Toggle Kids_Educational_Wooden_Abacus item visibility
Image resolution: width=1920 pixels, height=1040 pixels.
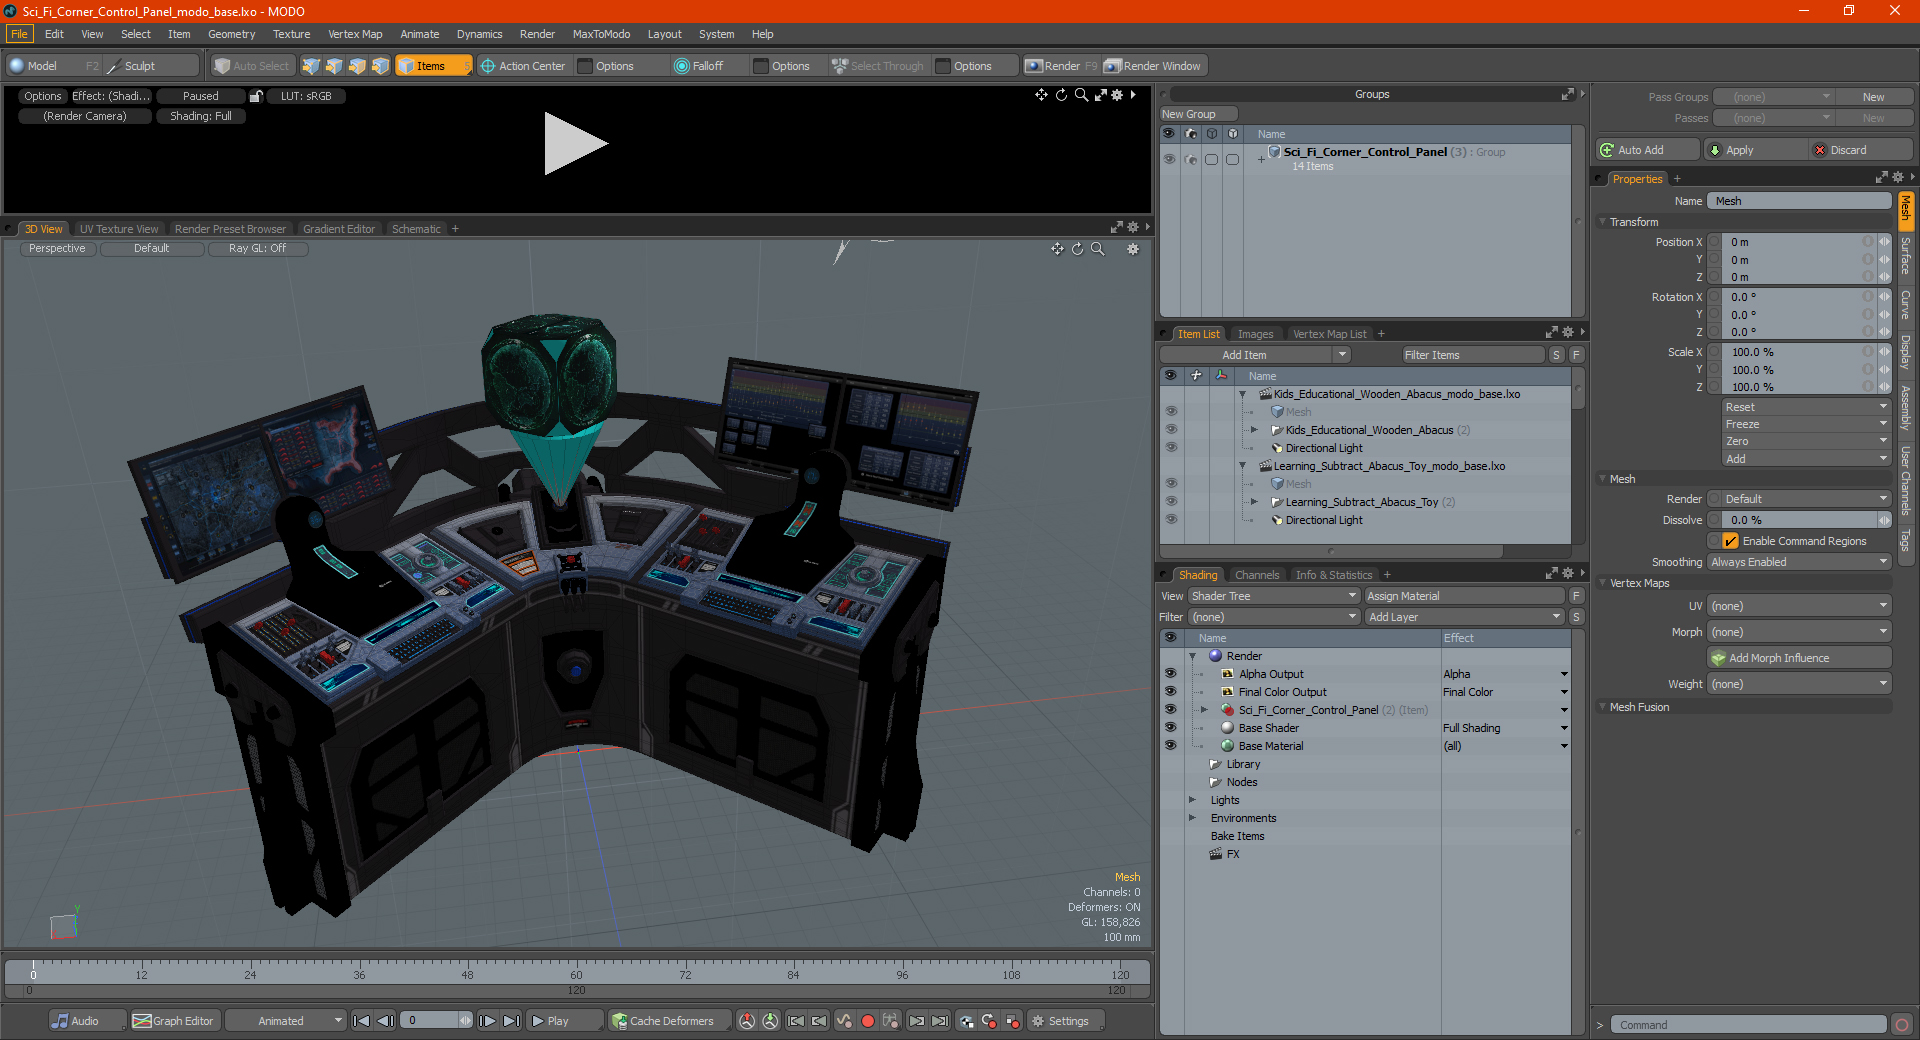point(1171,430)
